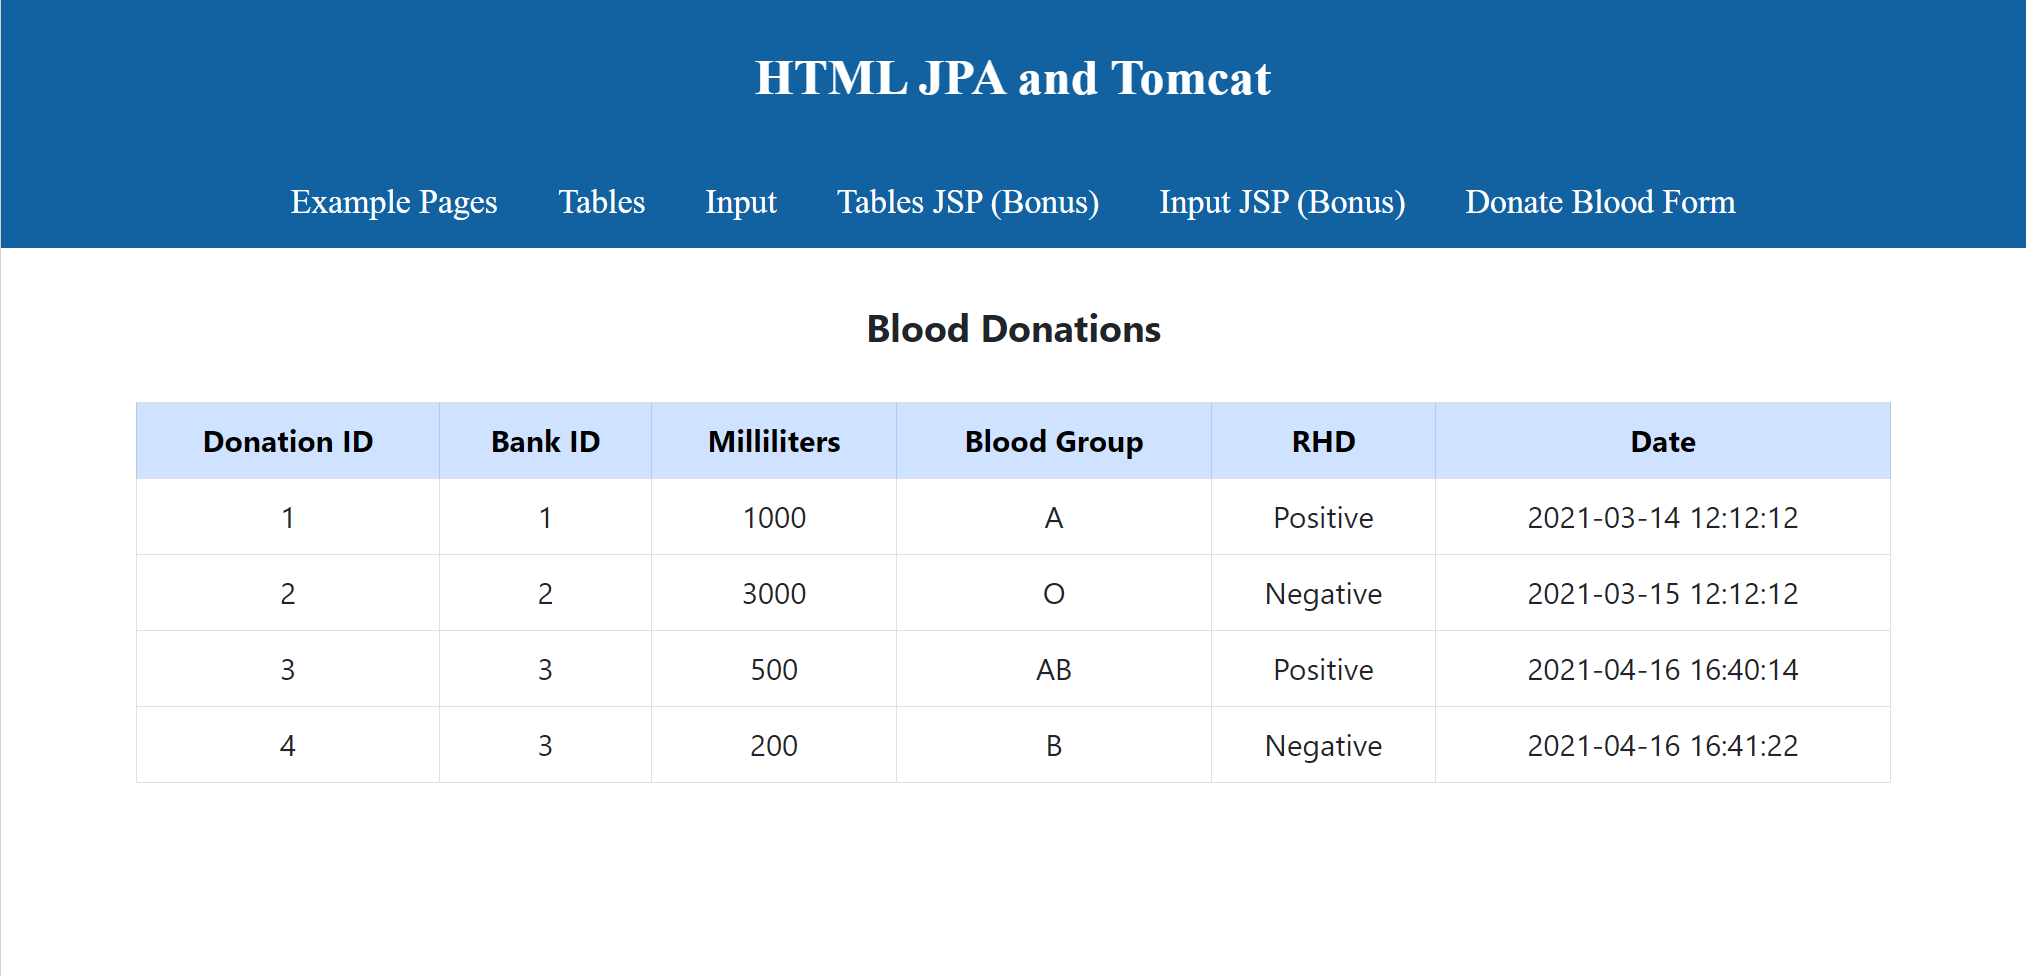Select the Milliliters column header

coord(773,441)
